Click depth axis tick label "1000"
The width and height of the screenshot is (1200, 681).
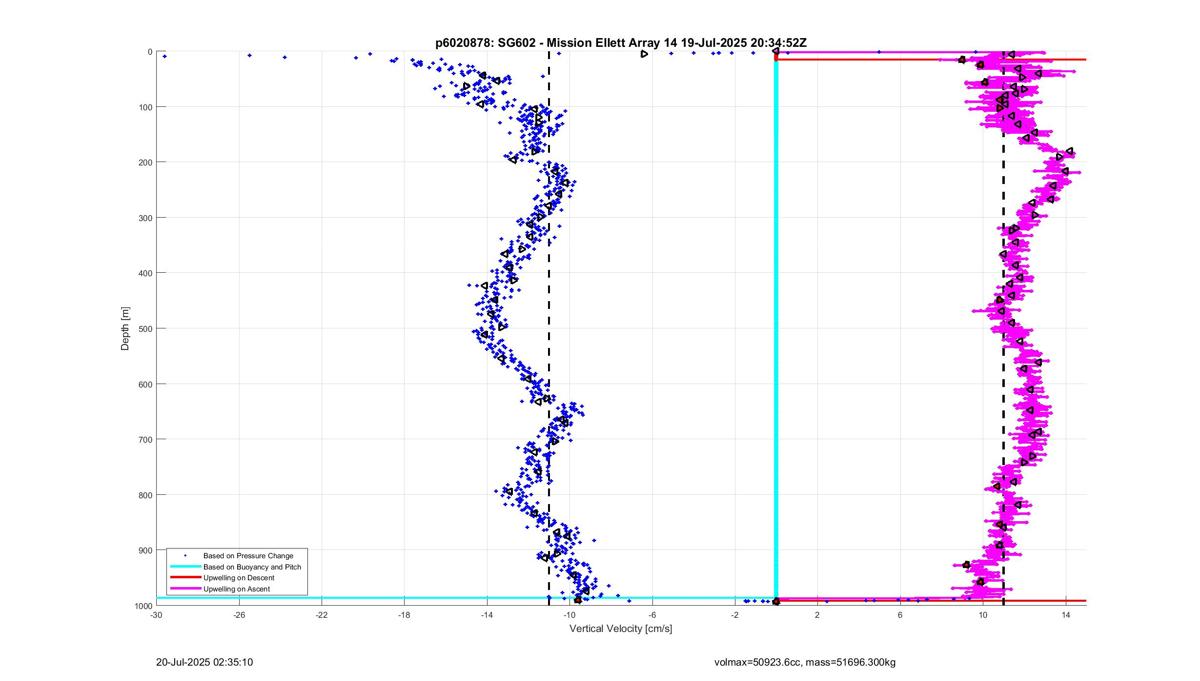142,605
